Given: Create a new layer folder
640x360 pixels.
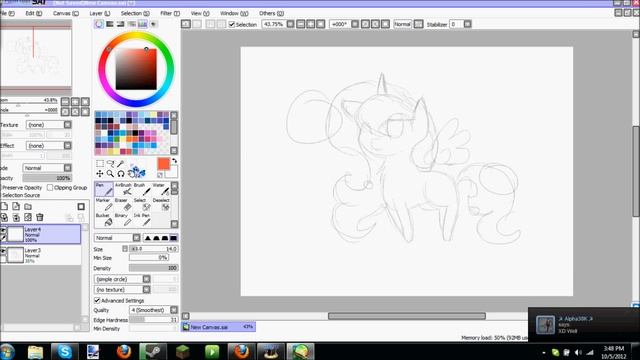Looking at the screenshot, I should pos(28,207).
